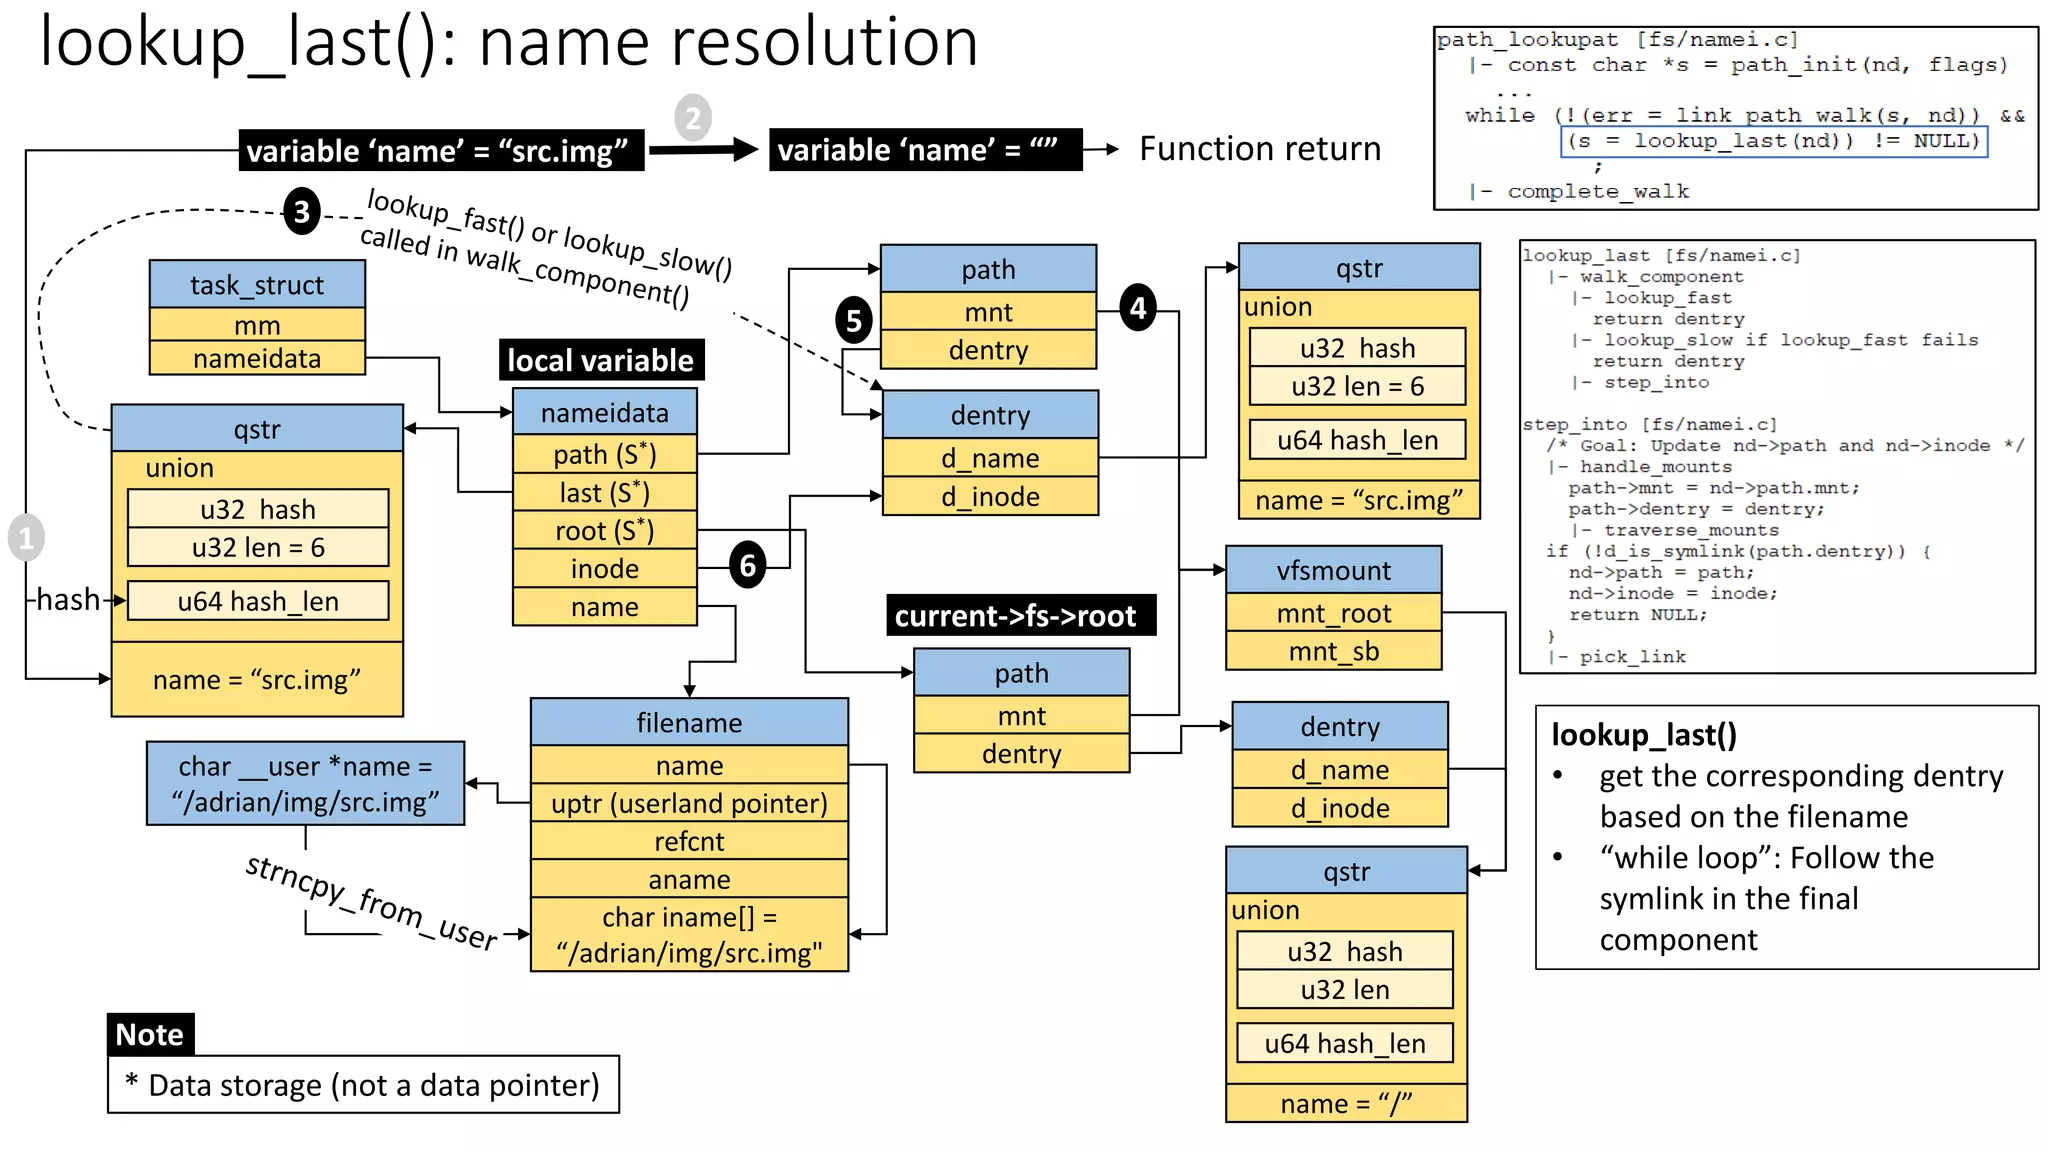2048x1152 pixels.
Task: Click the gray circled number 1 marker
Action: [x=26, y=538]
